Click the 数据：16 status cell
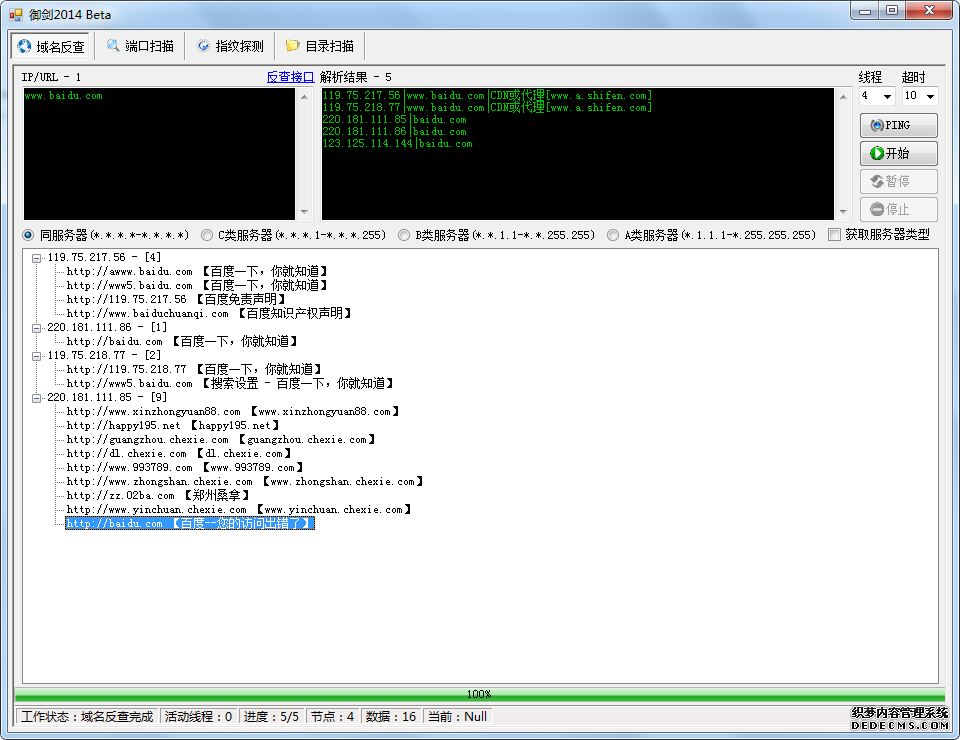The height and width of the screenshot is (740, 960). pos(391,717)
